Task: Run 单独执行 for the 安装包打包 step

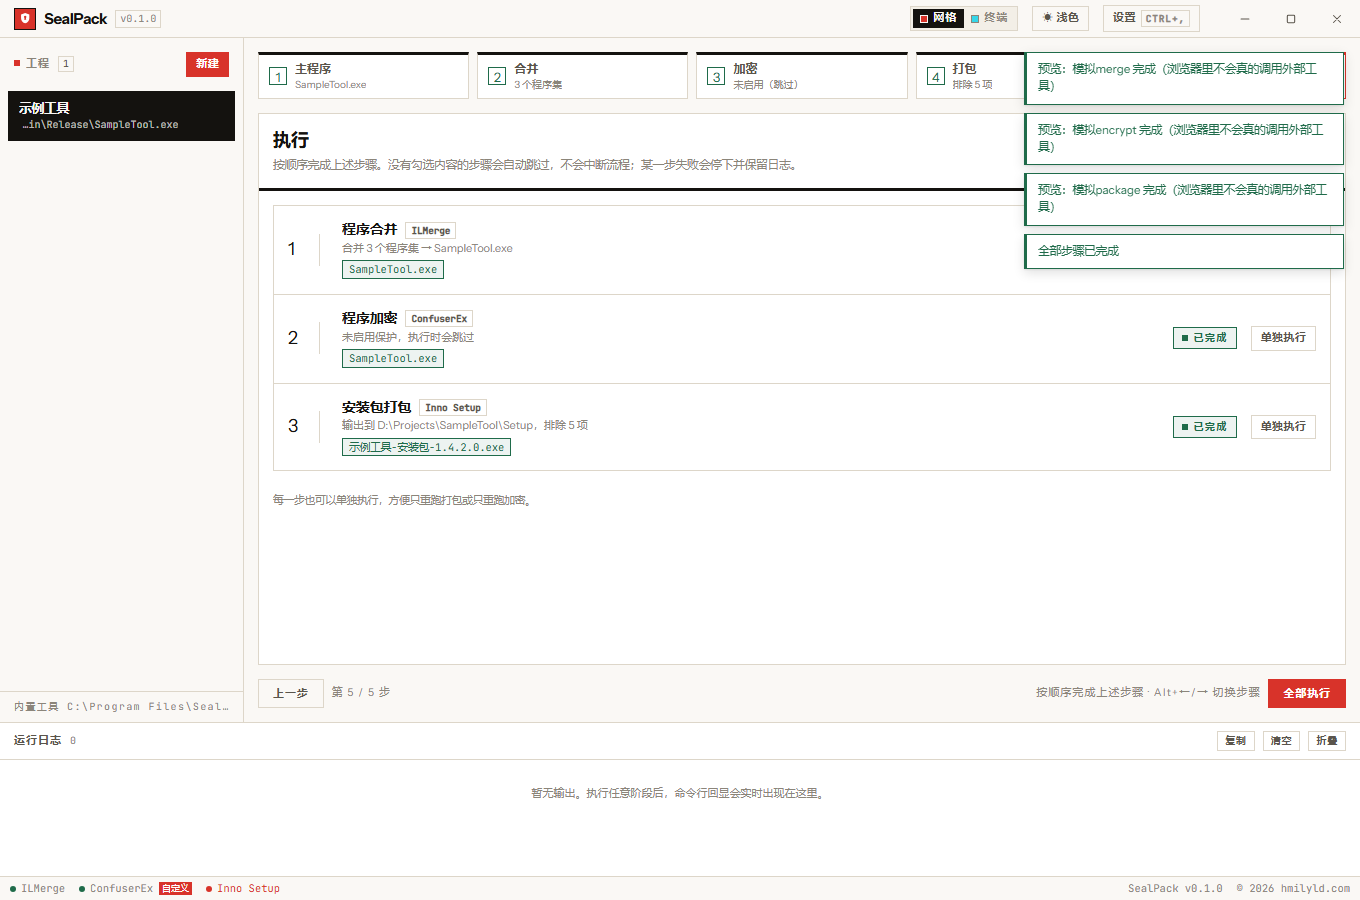Action: click(x=1283, y=427)
